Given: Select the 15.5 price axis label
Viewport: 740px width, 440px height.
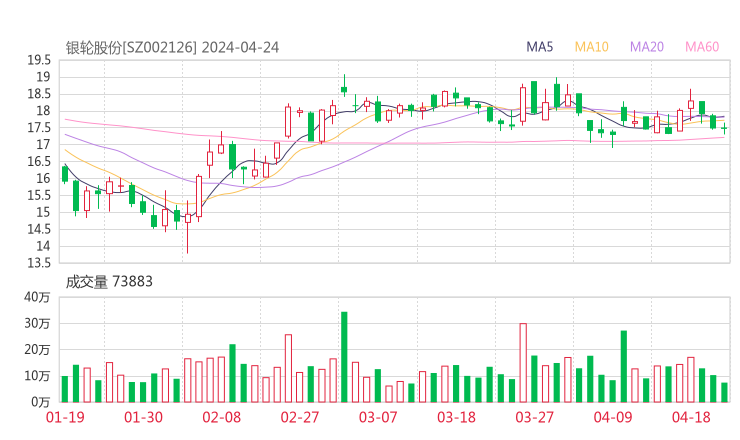Looking at the screenshot, I should coord(39,195).
